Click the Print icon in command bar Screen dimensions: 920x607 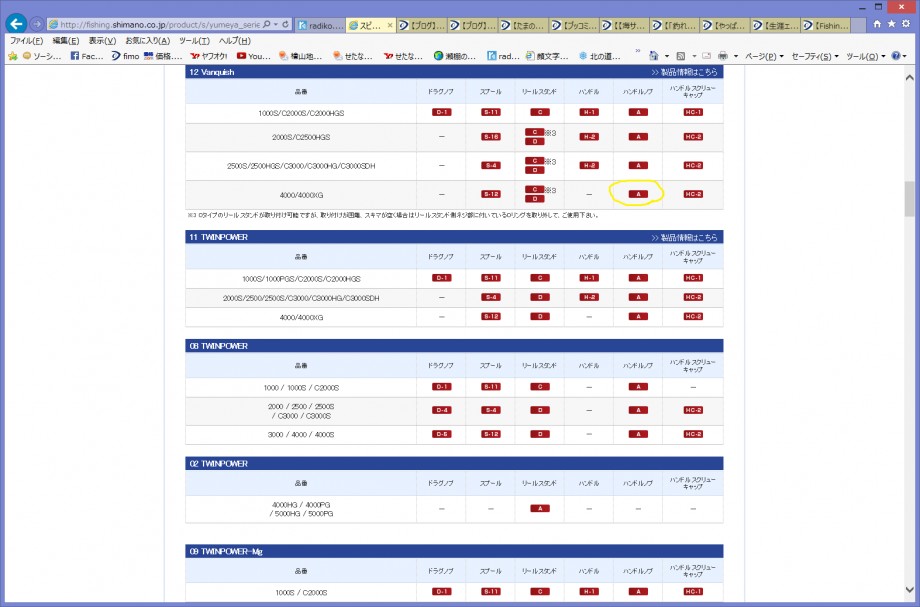tap(723, 56)
